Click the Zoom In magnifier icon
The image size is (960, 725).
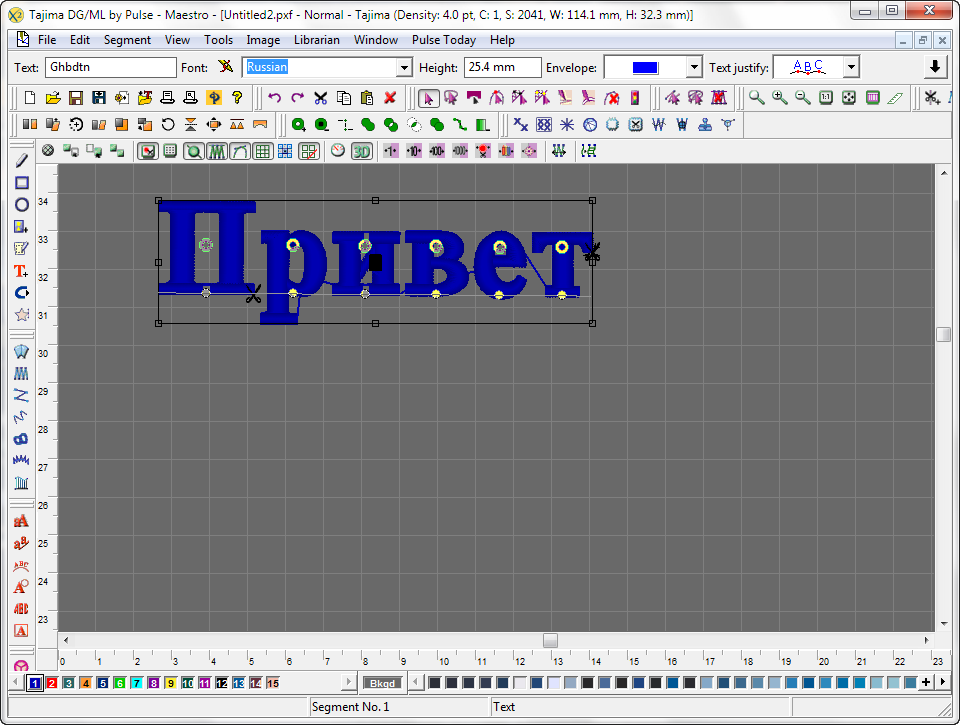click(780, 98)
